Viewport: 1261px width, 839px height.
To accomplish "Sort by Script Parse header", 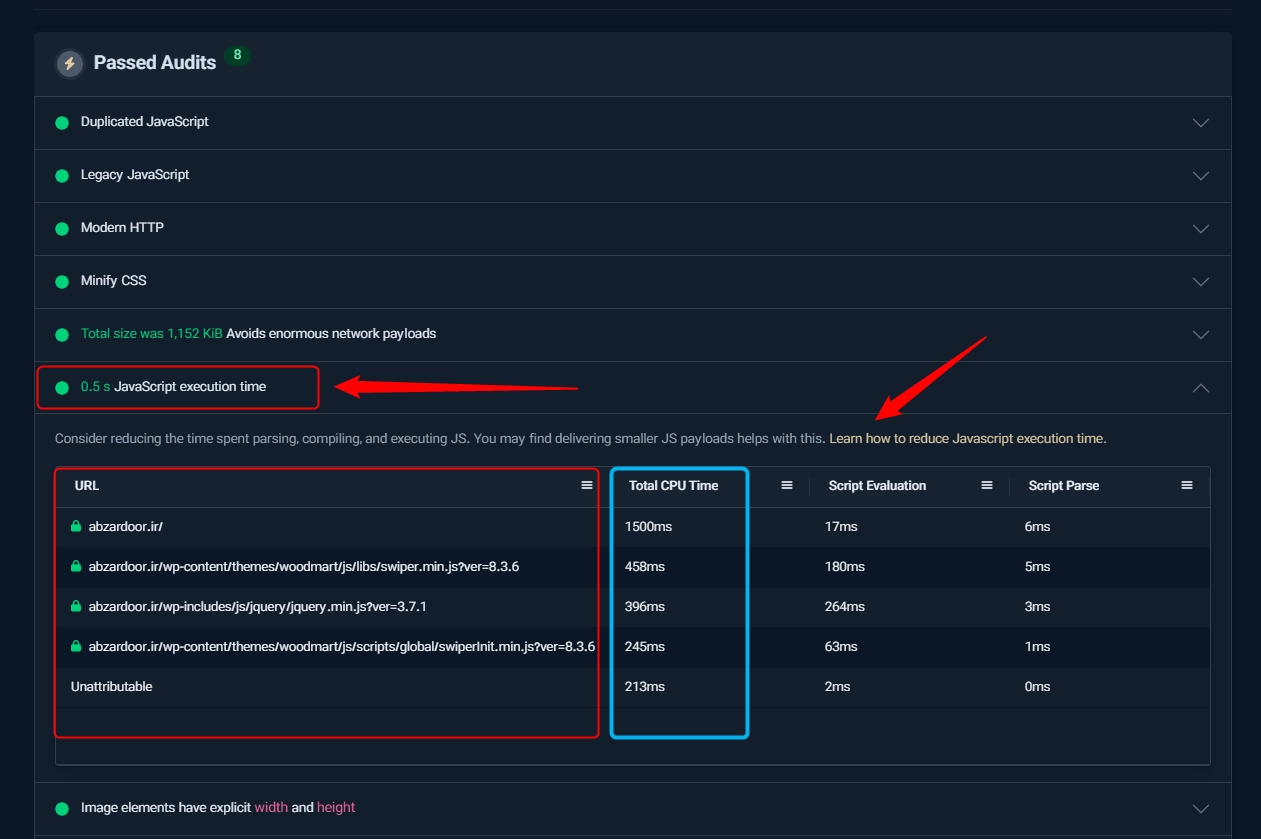I will click(x=1064, y=485).
